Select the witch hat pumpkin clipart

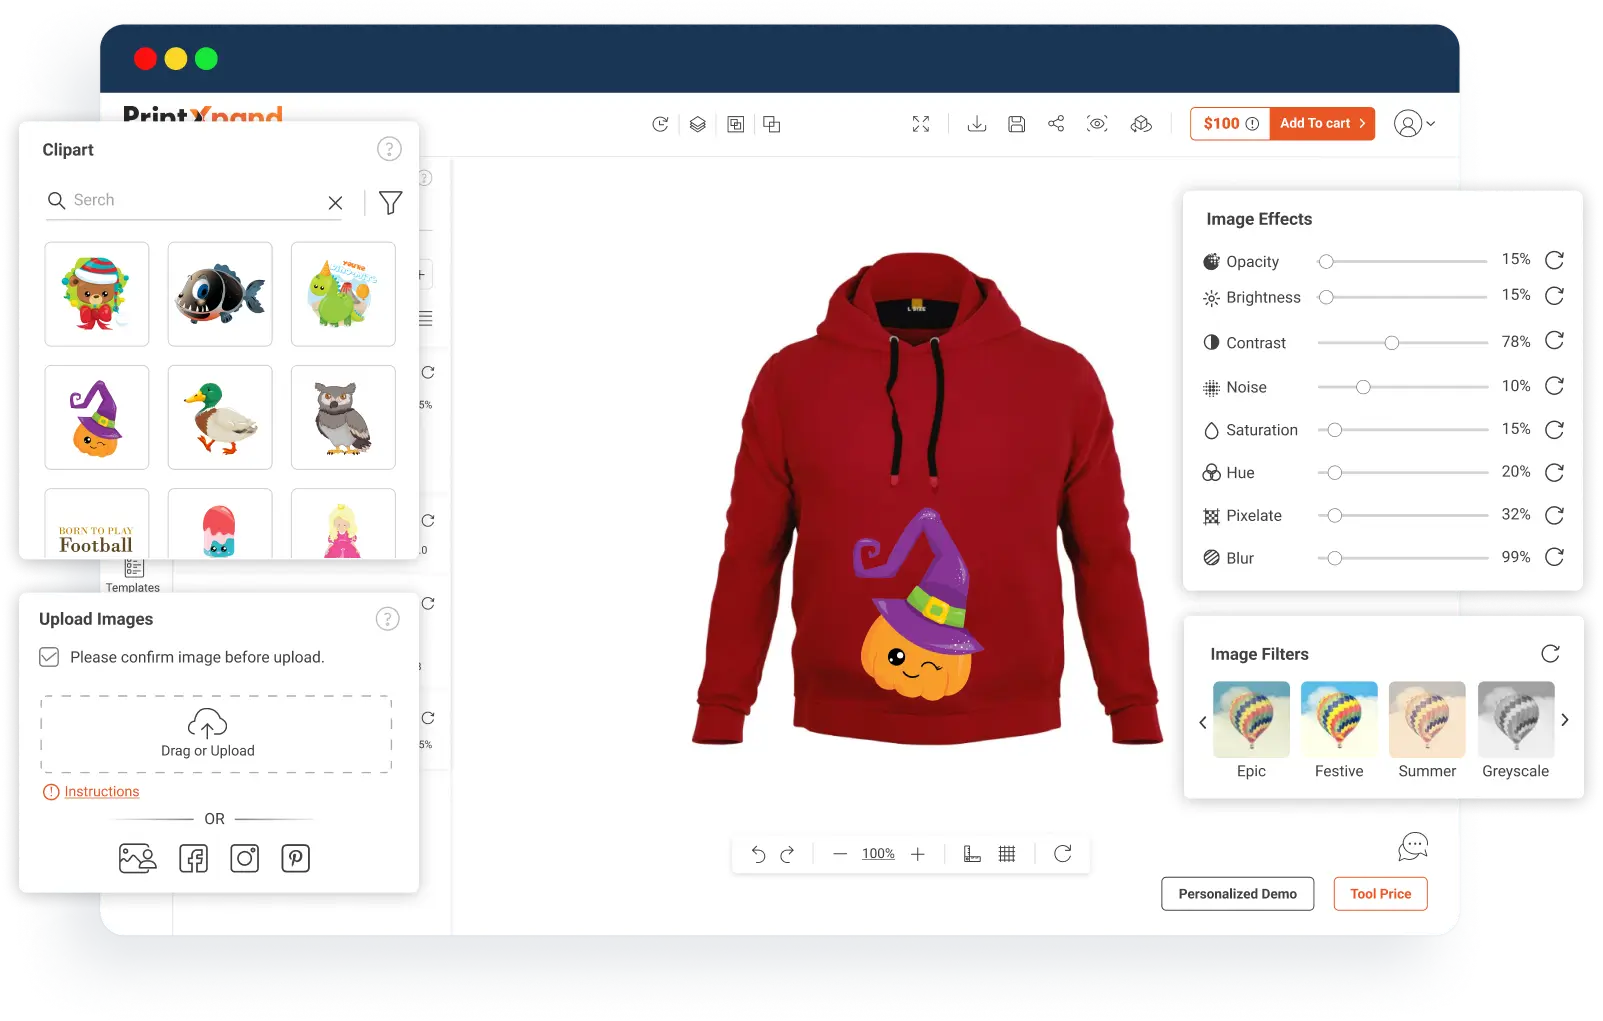pyautogui.click(x=97, y=417)
